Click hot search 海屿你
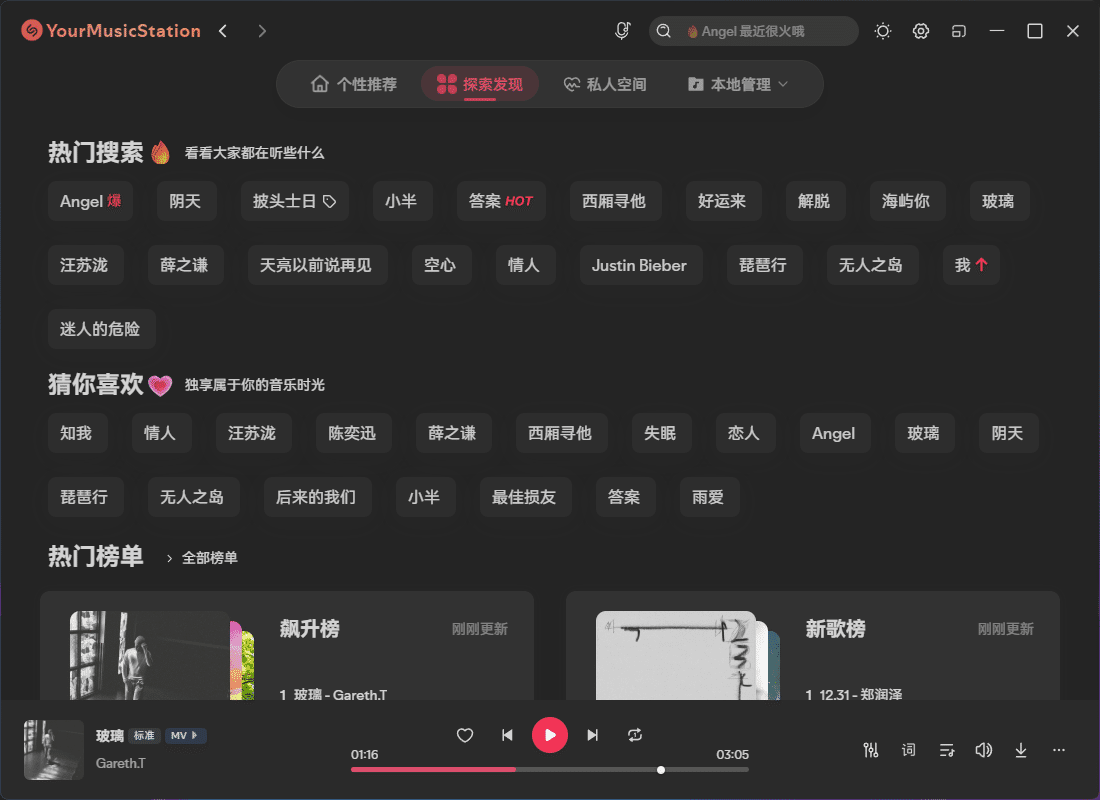The width and height of the screenshot is (1100, 800). [x=906, y=201]
